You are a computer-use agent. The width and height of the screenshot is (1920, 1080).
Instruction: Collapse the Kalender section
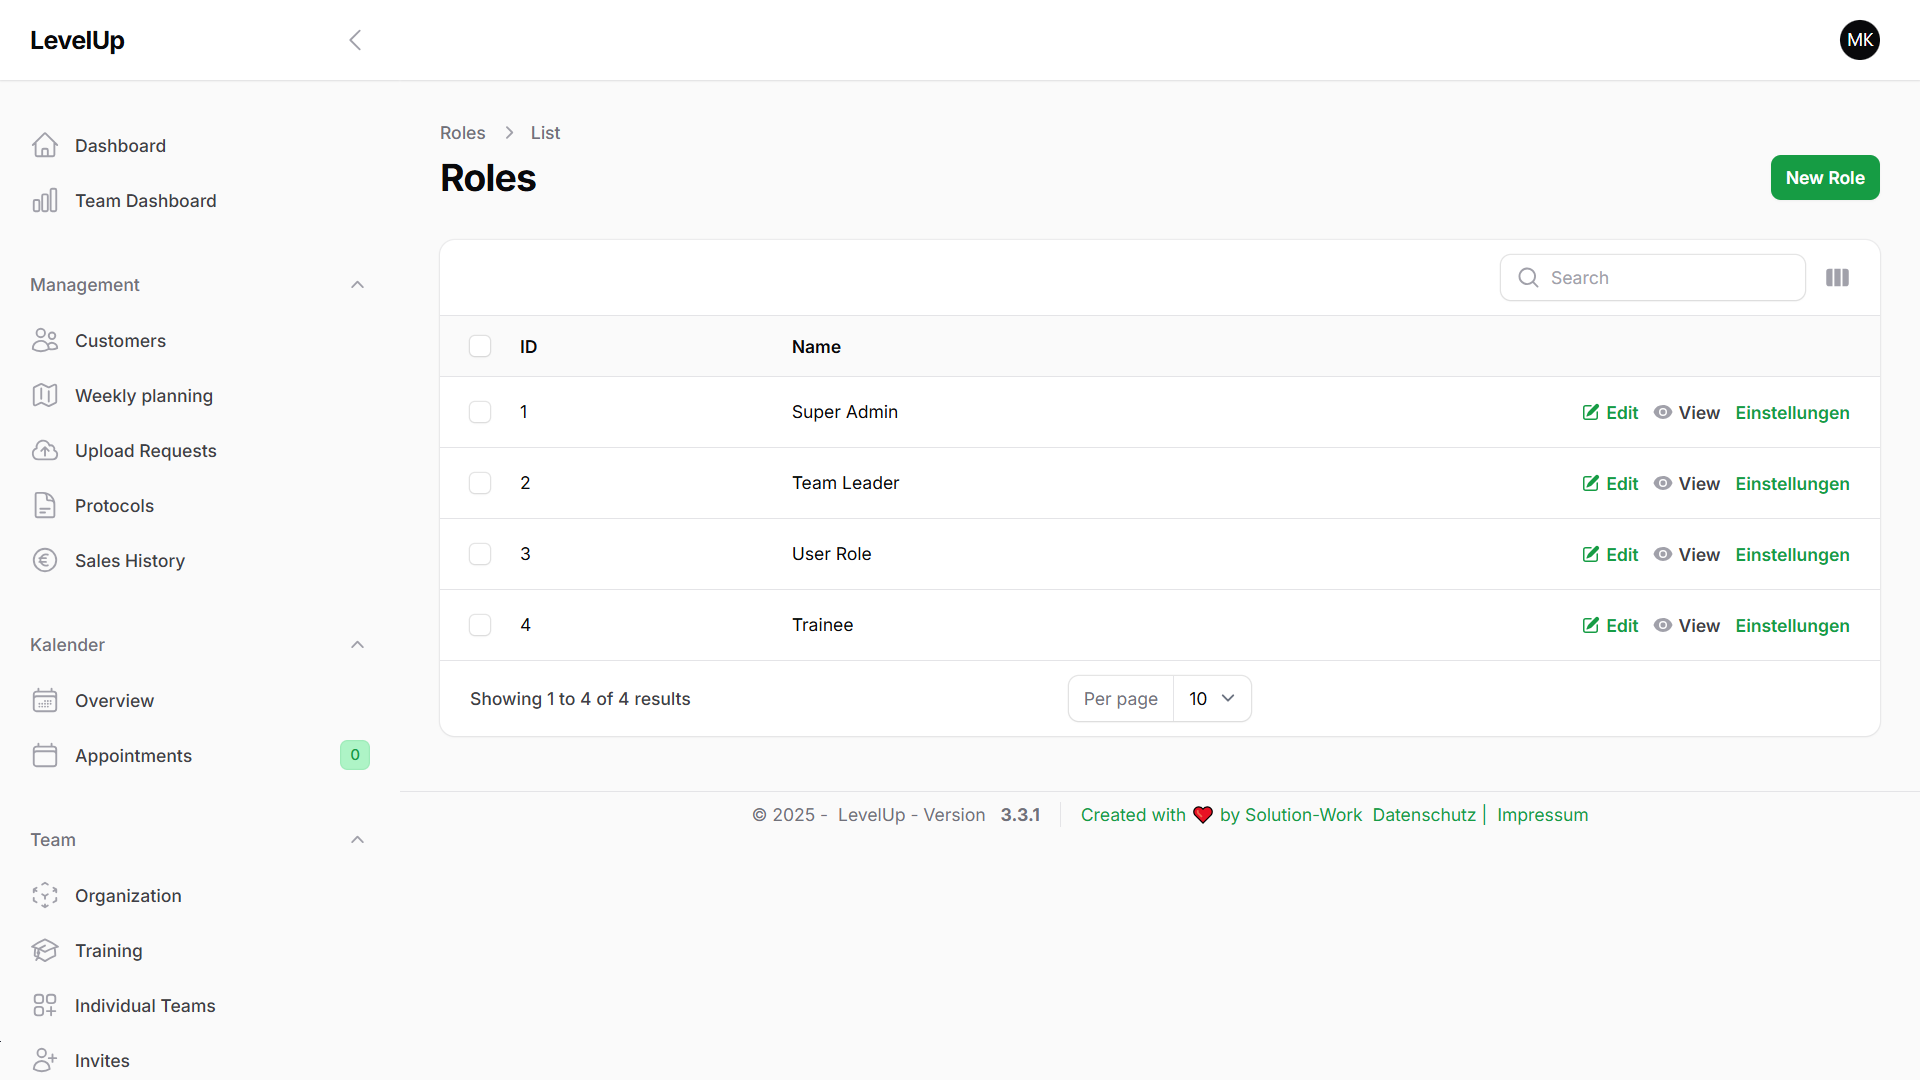(x=357, y=645)
